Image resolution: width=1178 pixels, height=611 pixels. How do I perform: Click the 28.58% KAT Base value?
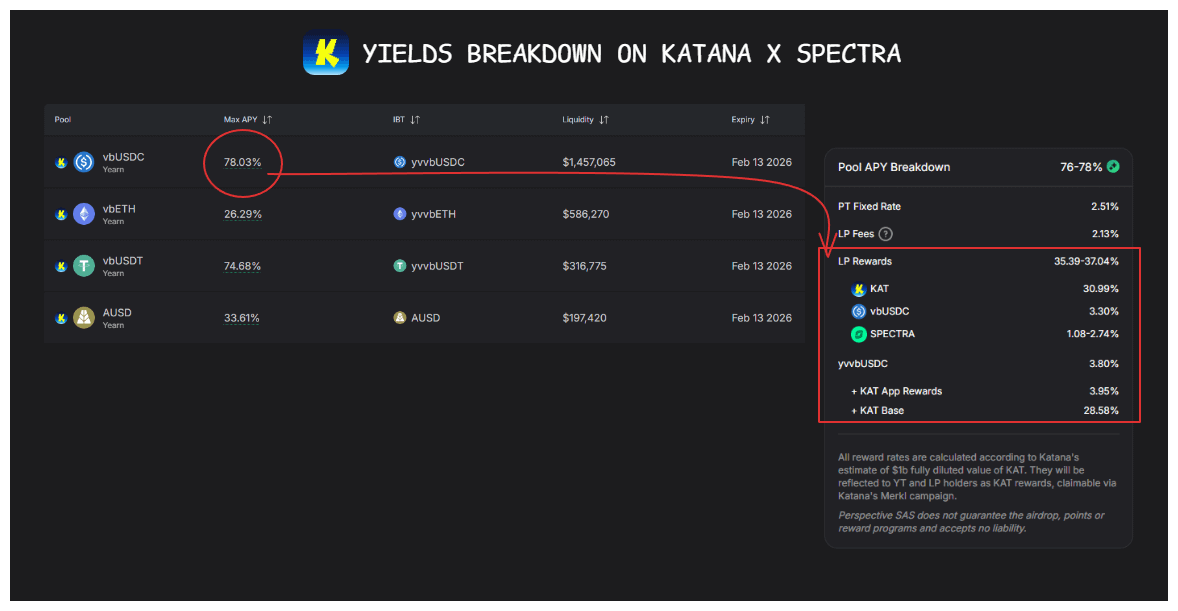(x=1101, y=410)
